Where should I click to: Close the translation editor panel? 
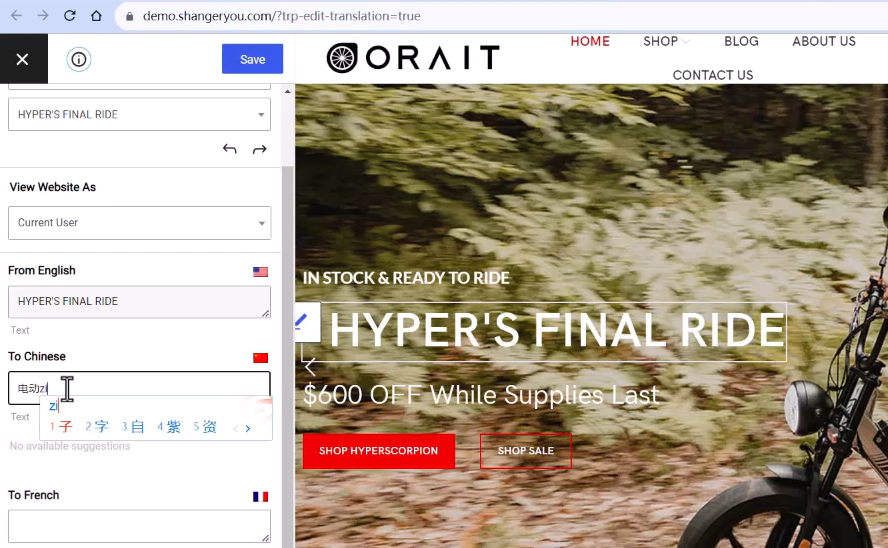click(23, 59)
